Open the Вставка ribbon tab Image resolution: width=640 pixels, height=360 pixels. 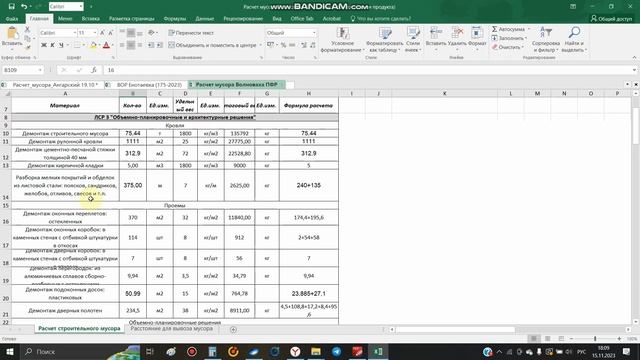click(91, 19)
